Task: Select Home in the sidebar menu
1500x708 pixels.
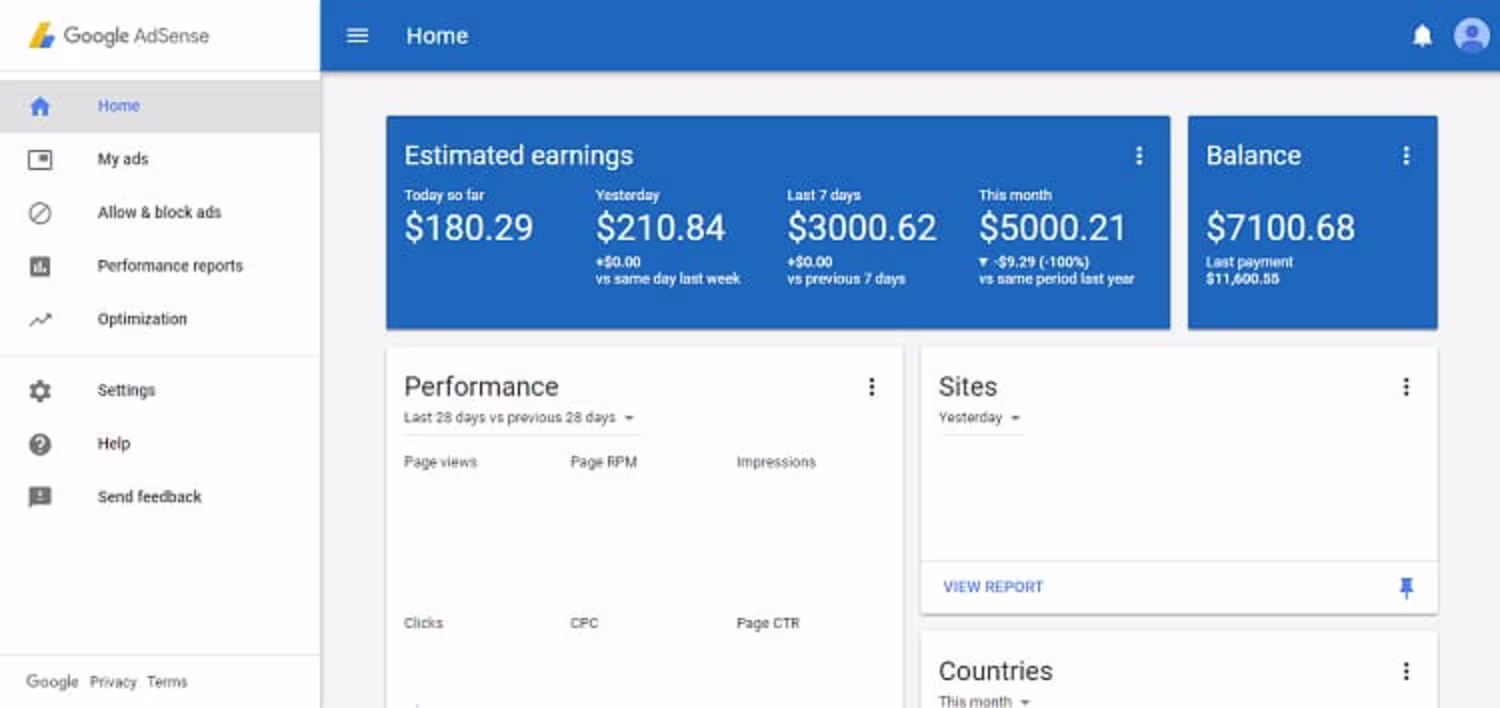Action: click(x=160, y=106)
